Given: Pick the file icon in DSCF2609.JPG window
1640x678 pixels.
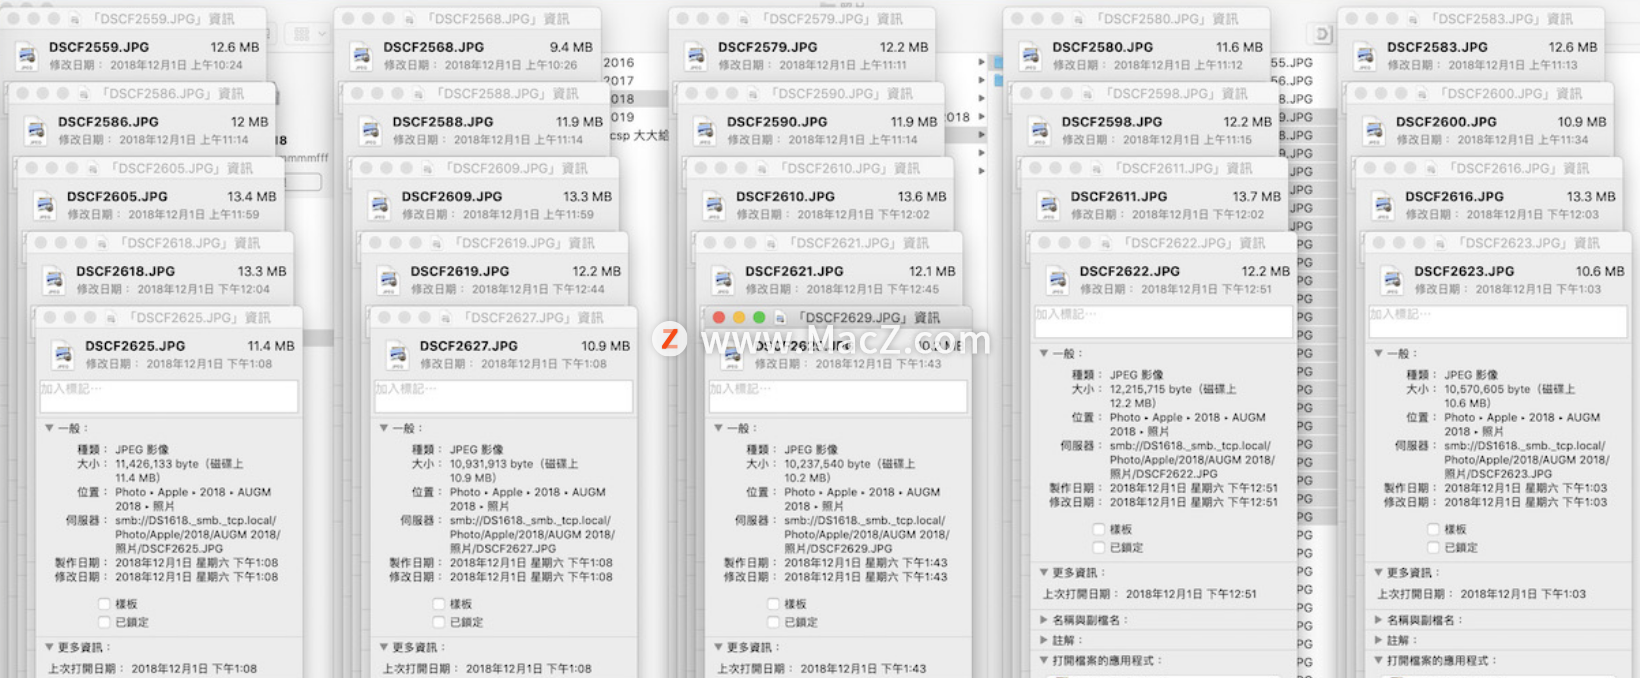Looking at the screenshot, I should tap(380, 206).
